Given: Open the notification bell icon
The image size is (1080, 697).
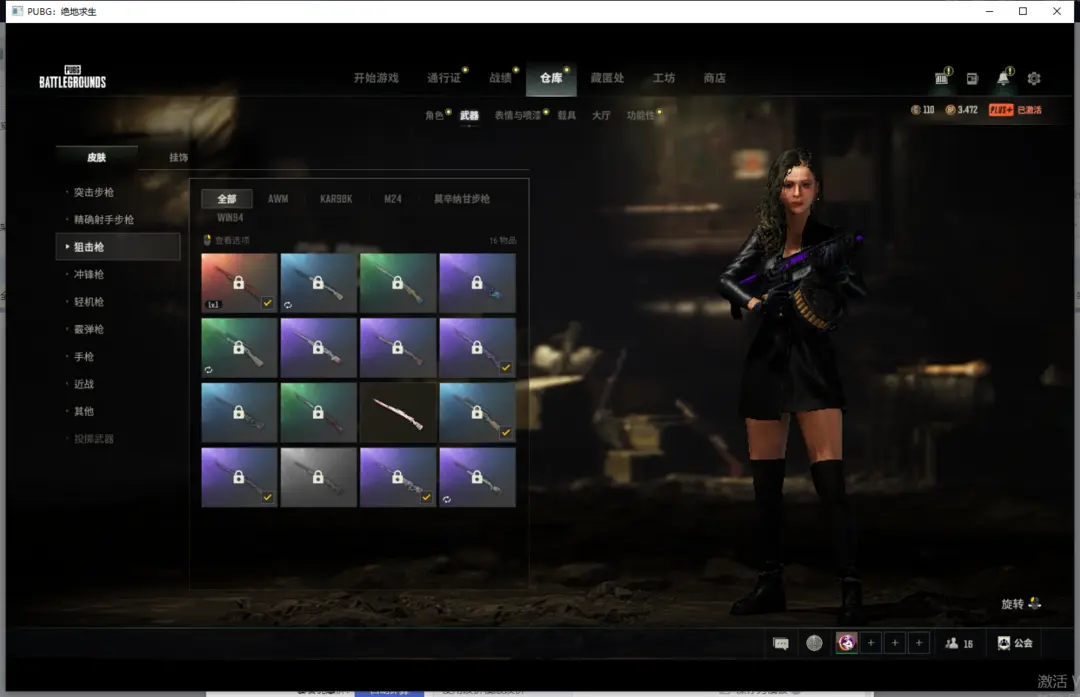Looking at the screenshot, I should click(x=1003, y=79).
